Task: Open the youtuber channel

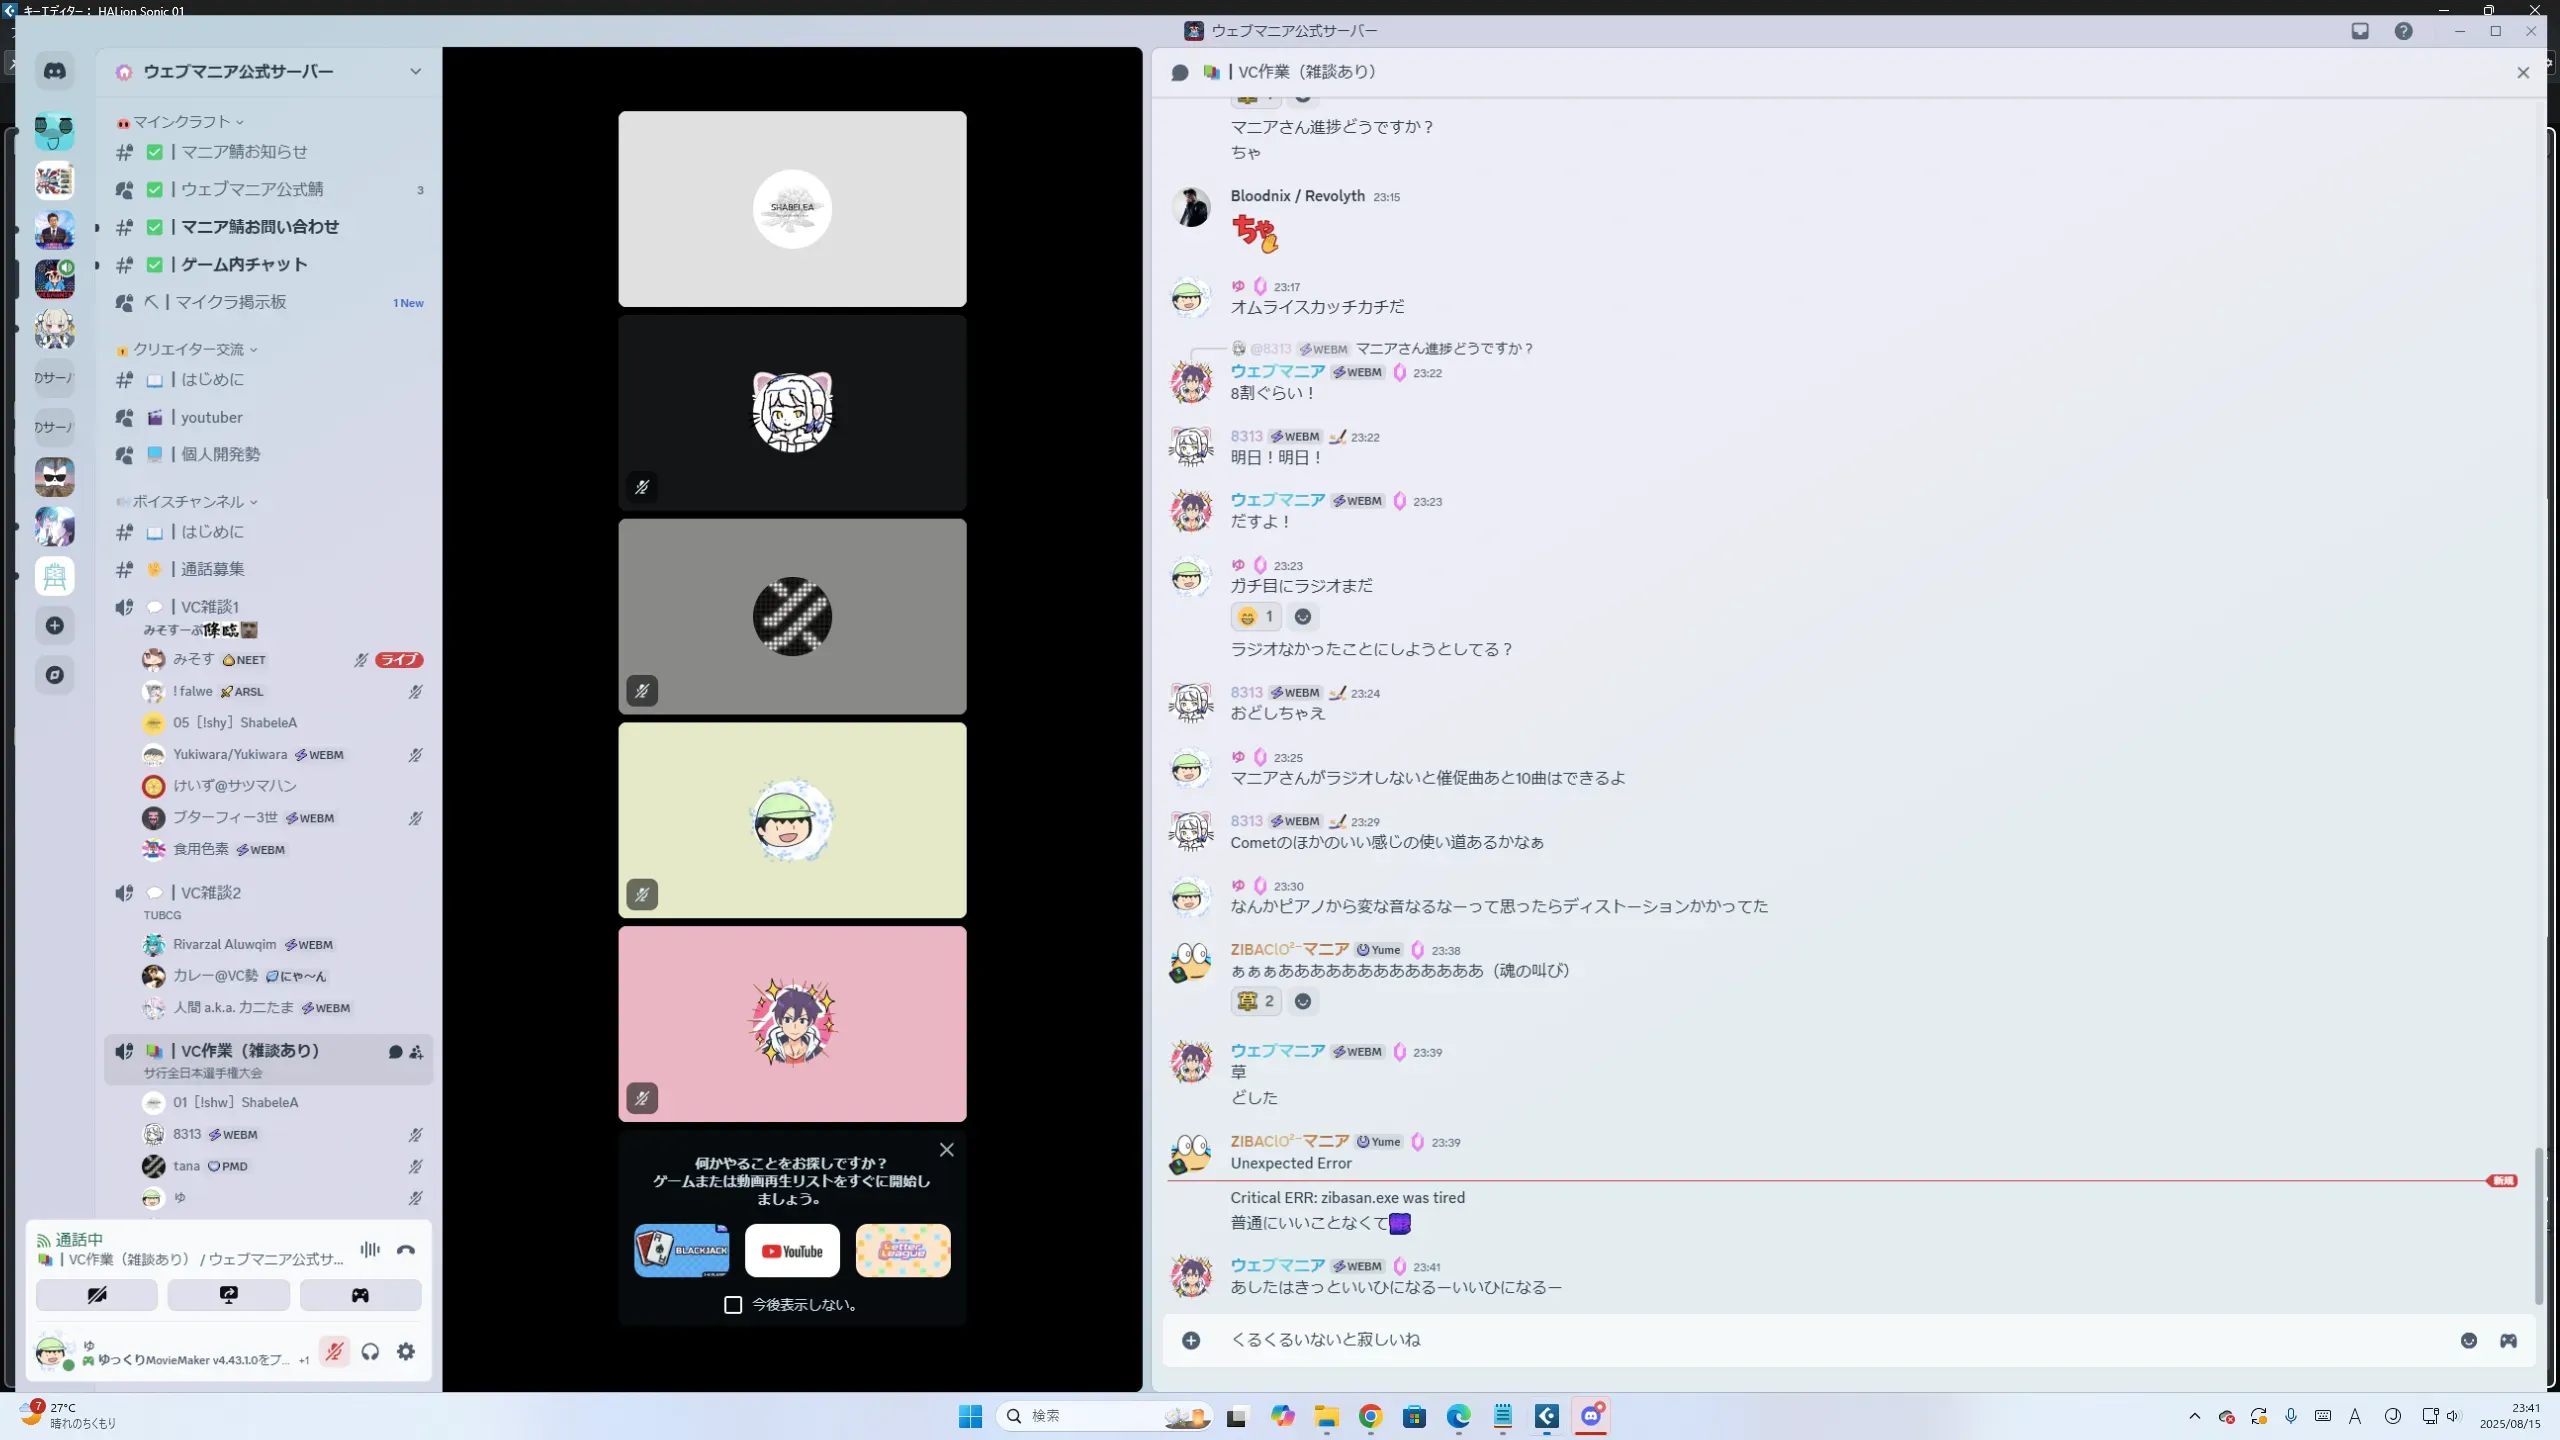Action: (212, 418)
